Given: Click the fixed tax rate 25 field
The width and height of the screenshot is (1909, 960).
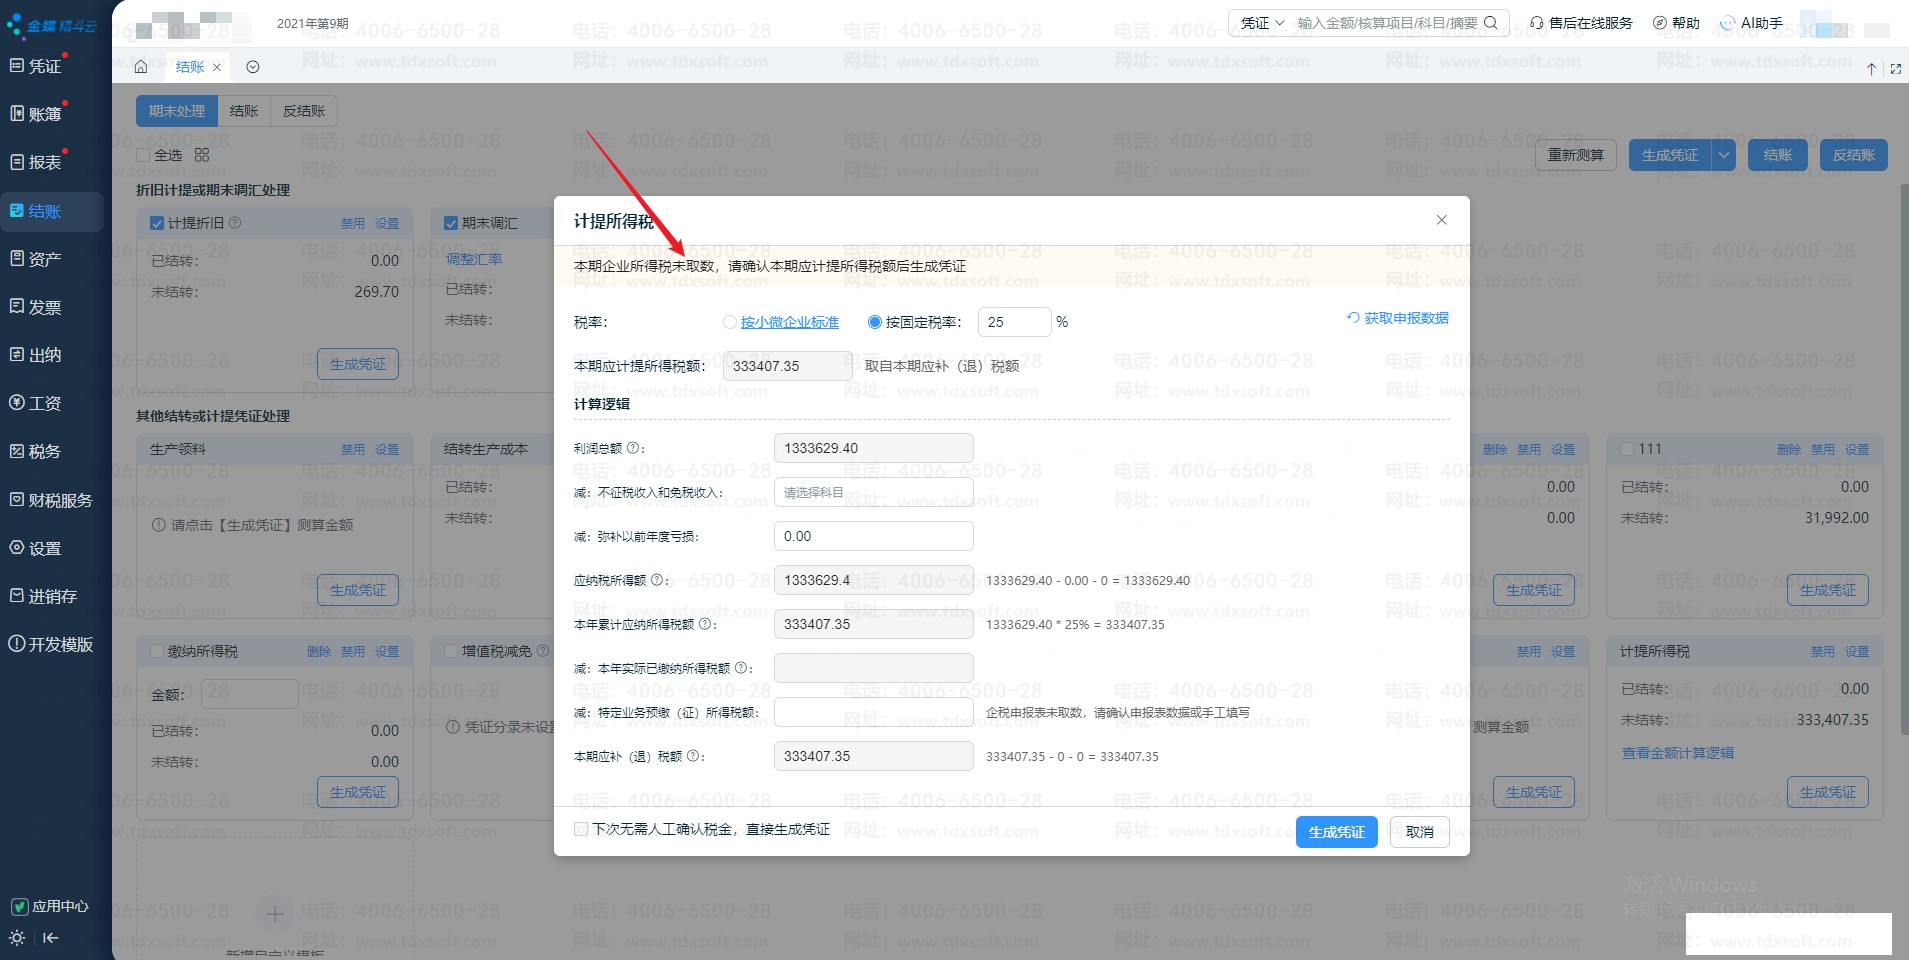Looking at the screenshot, I should point(1014,322).
